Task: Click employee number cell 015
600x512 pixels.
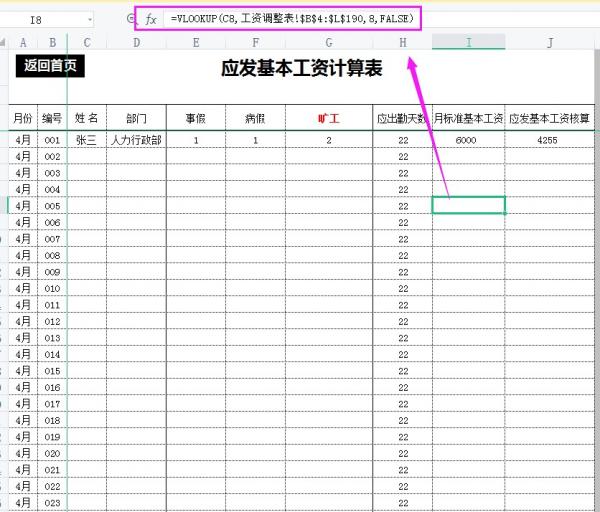Action: click(x=52, y=371)
